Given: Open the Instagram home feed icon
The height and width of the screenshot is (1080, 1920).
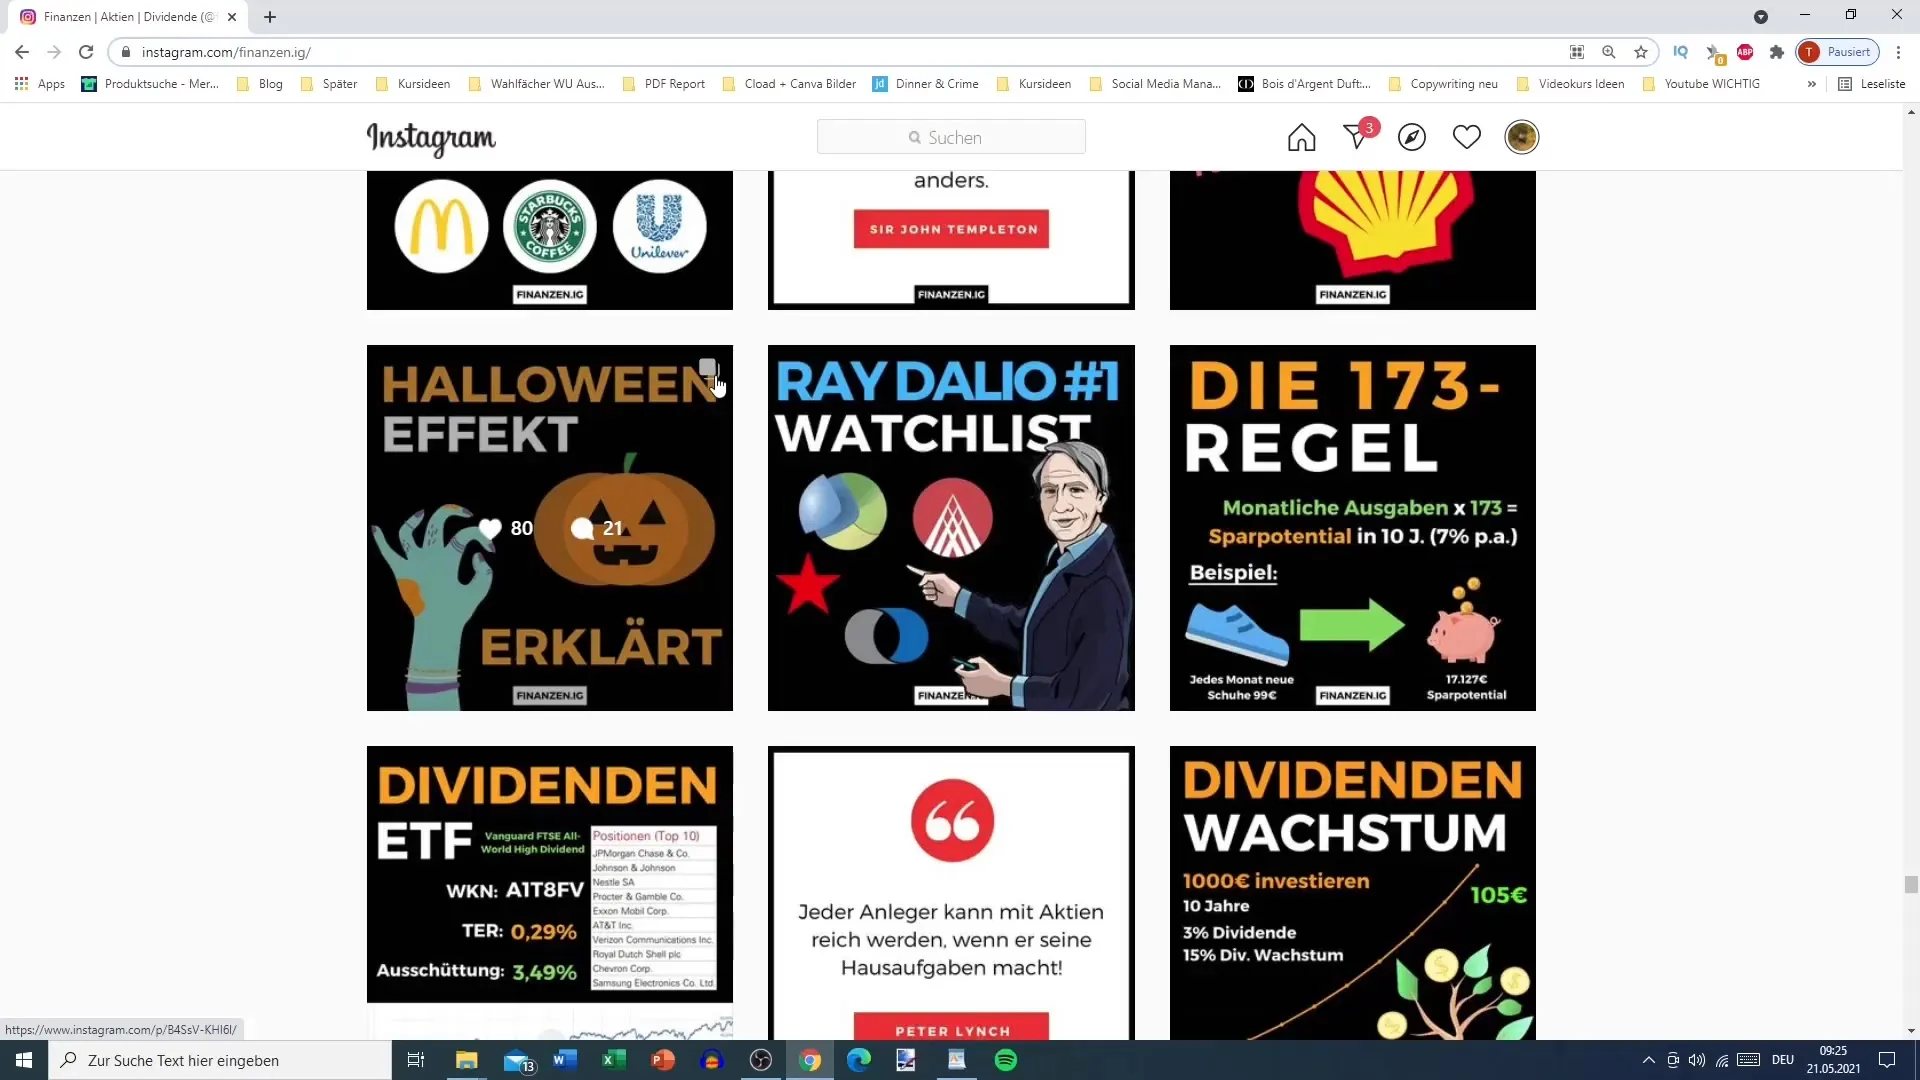Looking at the screenshot, I should click(x=1301, y=137).
